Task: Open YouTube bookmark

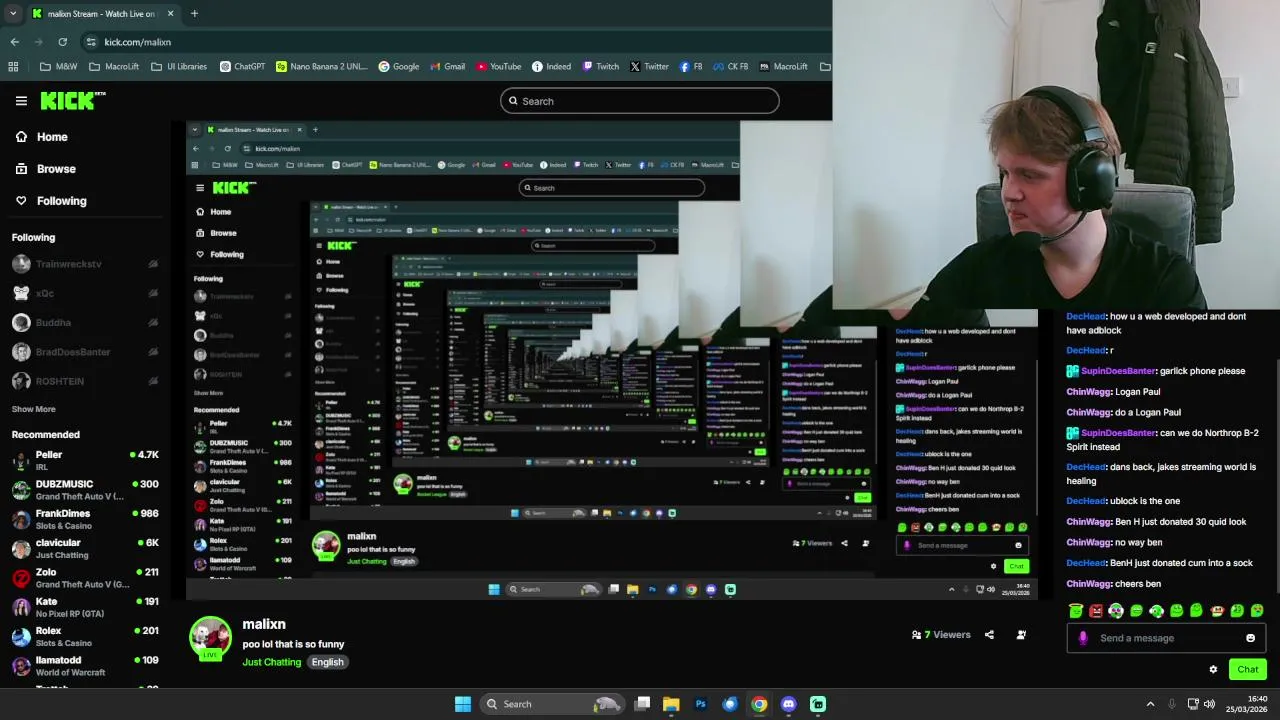Action: [498, 67]
